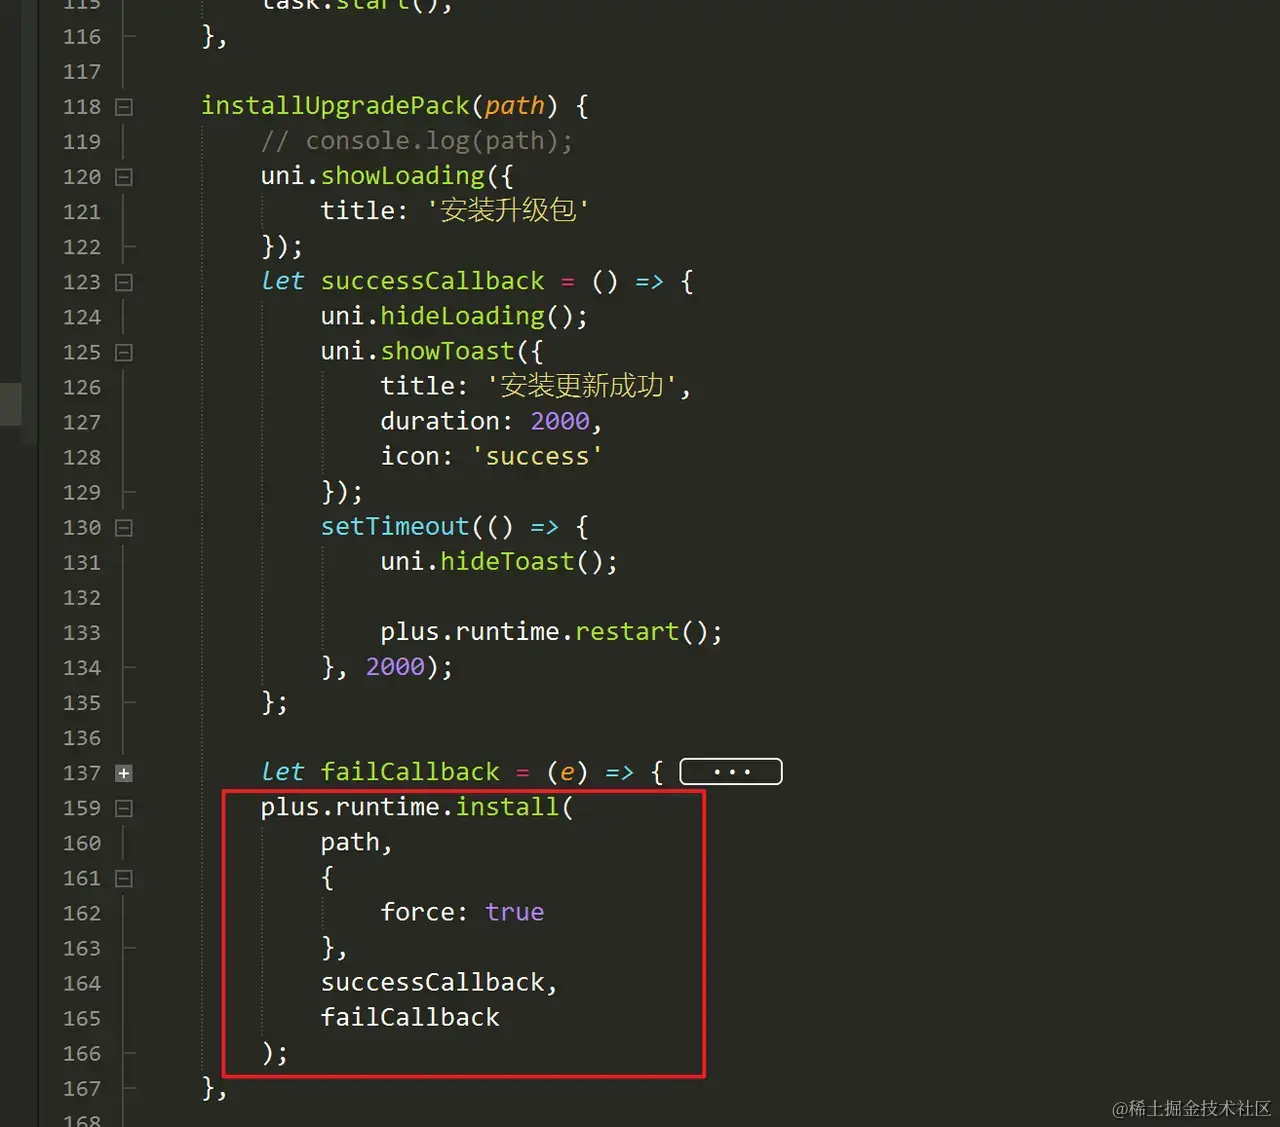Click successCallback argument on line 164

click(x=432, y=982)
